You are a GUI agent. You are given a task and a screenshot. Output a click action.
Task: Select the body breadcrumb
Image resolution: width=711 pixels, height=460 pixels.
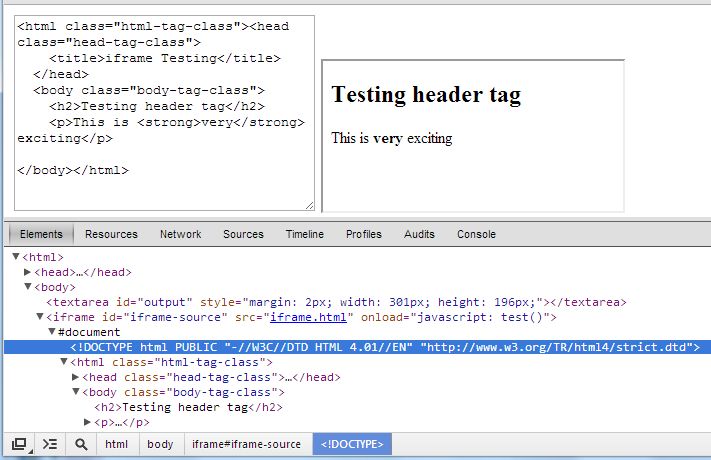(x=160, y=444)
